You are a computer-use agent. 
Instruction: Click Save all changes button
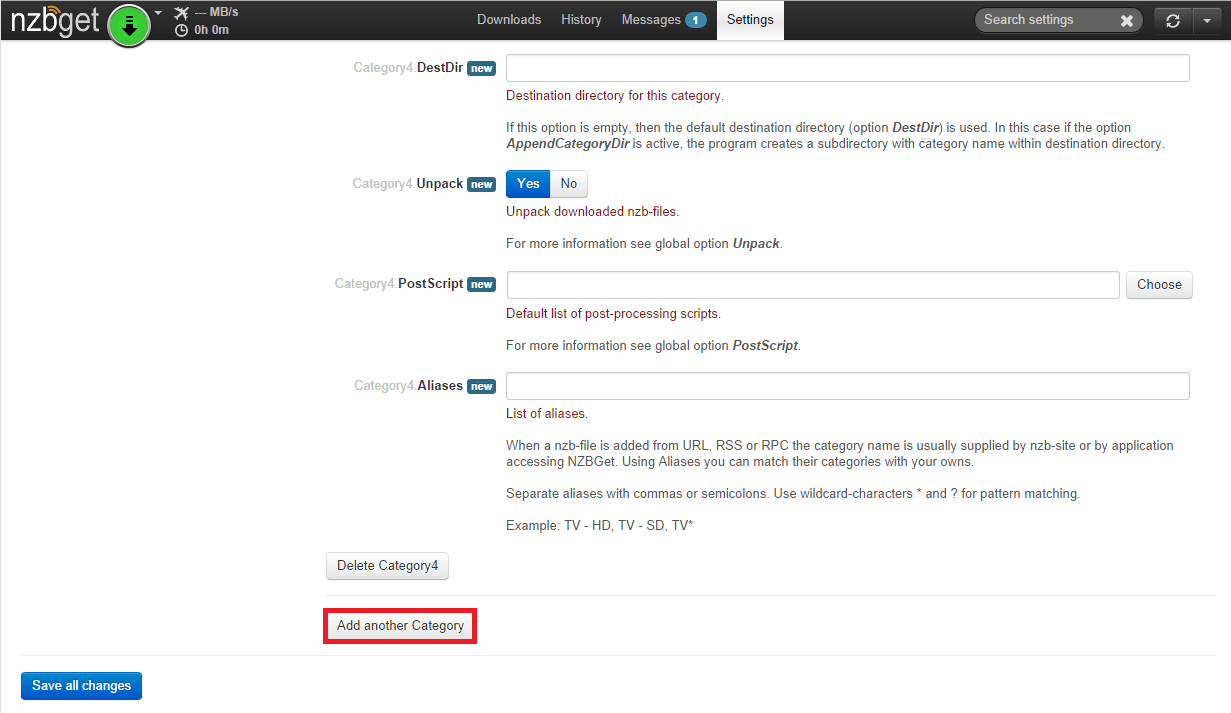tap(81, 686)
